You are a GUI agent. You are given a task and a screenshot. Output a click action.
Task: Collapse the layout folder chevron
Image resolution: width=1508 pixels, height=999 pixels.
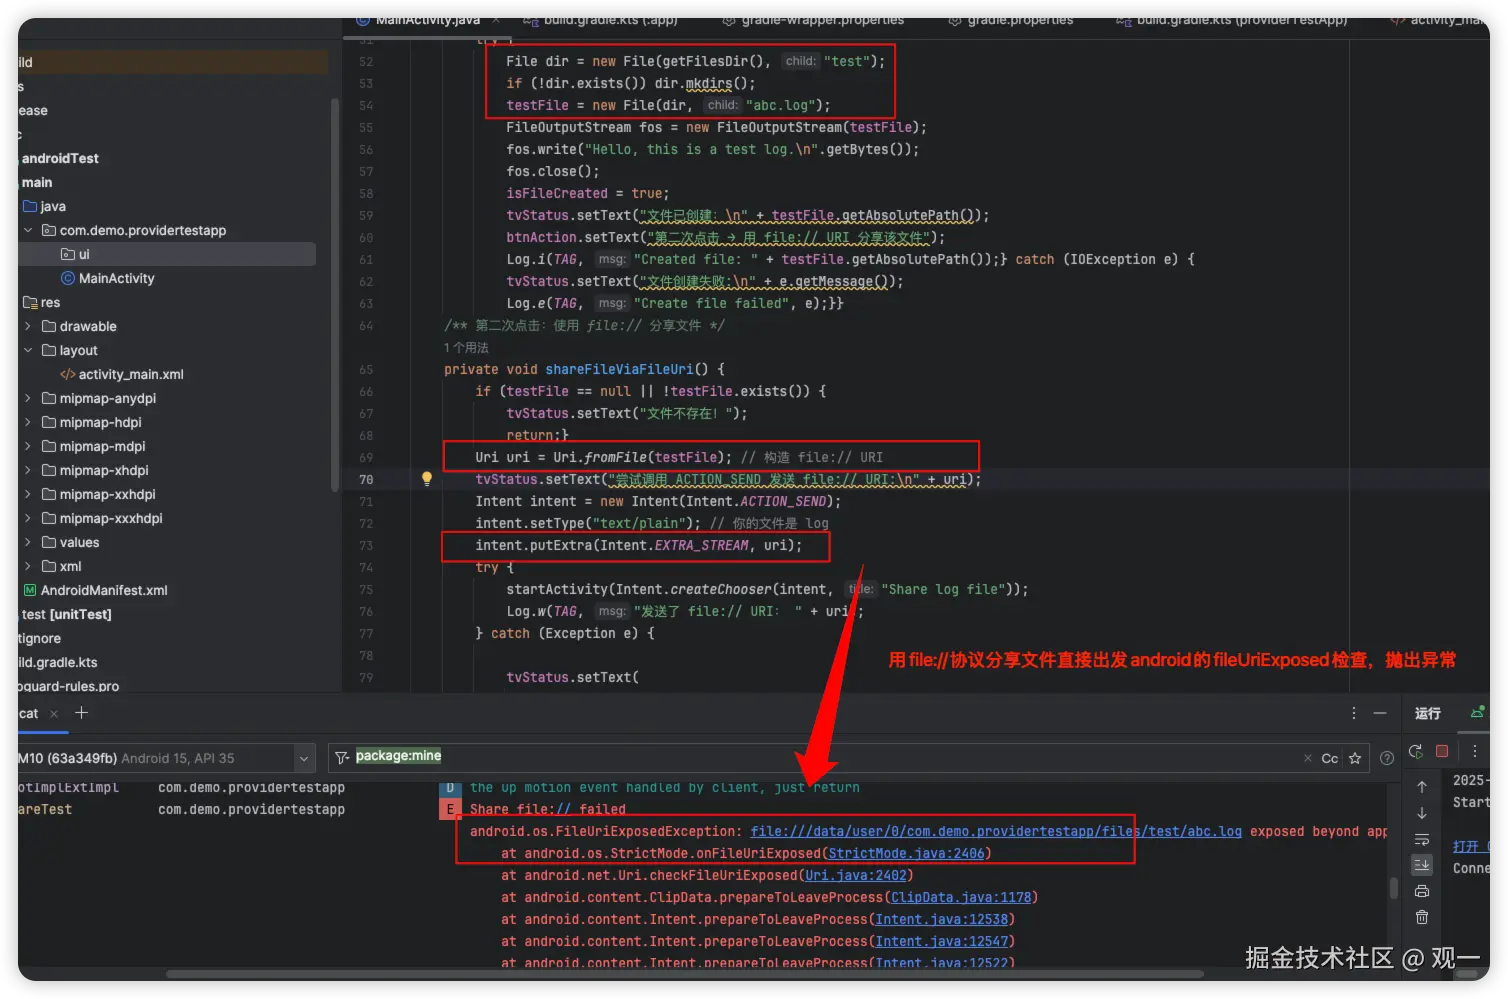[28, 350]
